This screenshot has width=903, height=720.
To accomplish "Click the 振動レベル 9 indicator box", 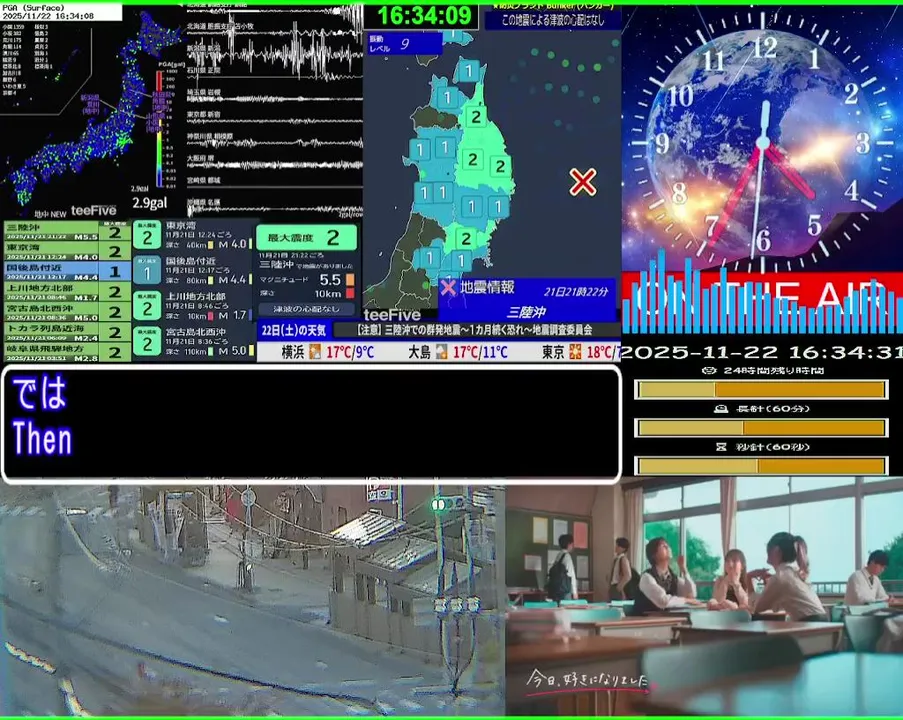I will click(x=404, y=43).
